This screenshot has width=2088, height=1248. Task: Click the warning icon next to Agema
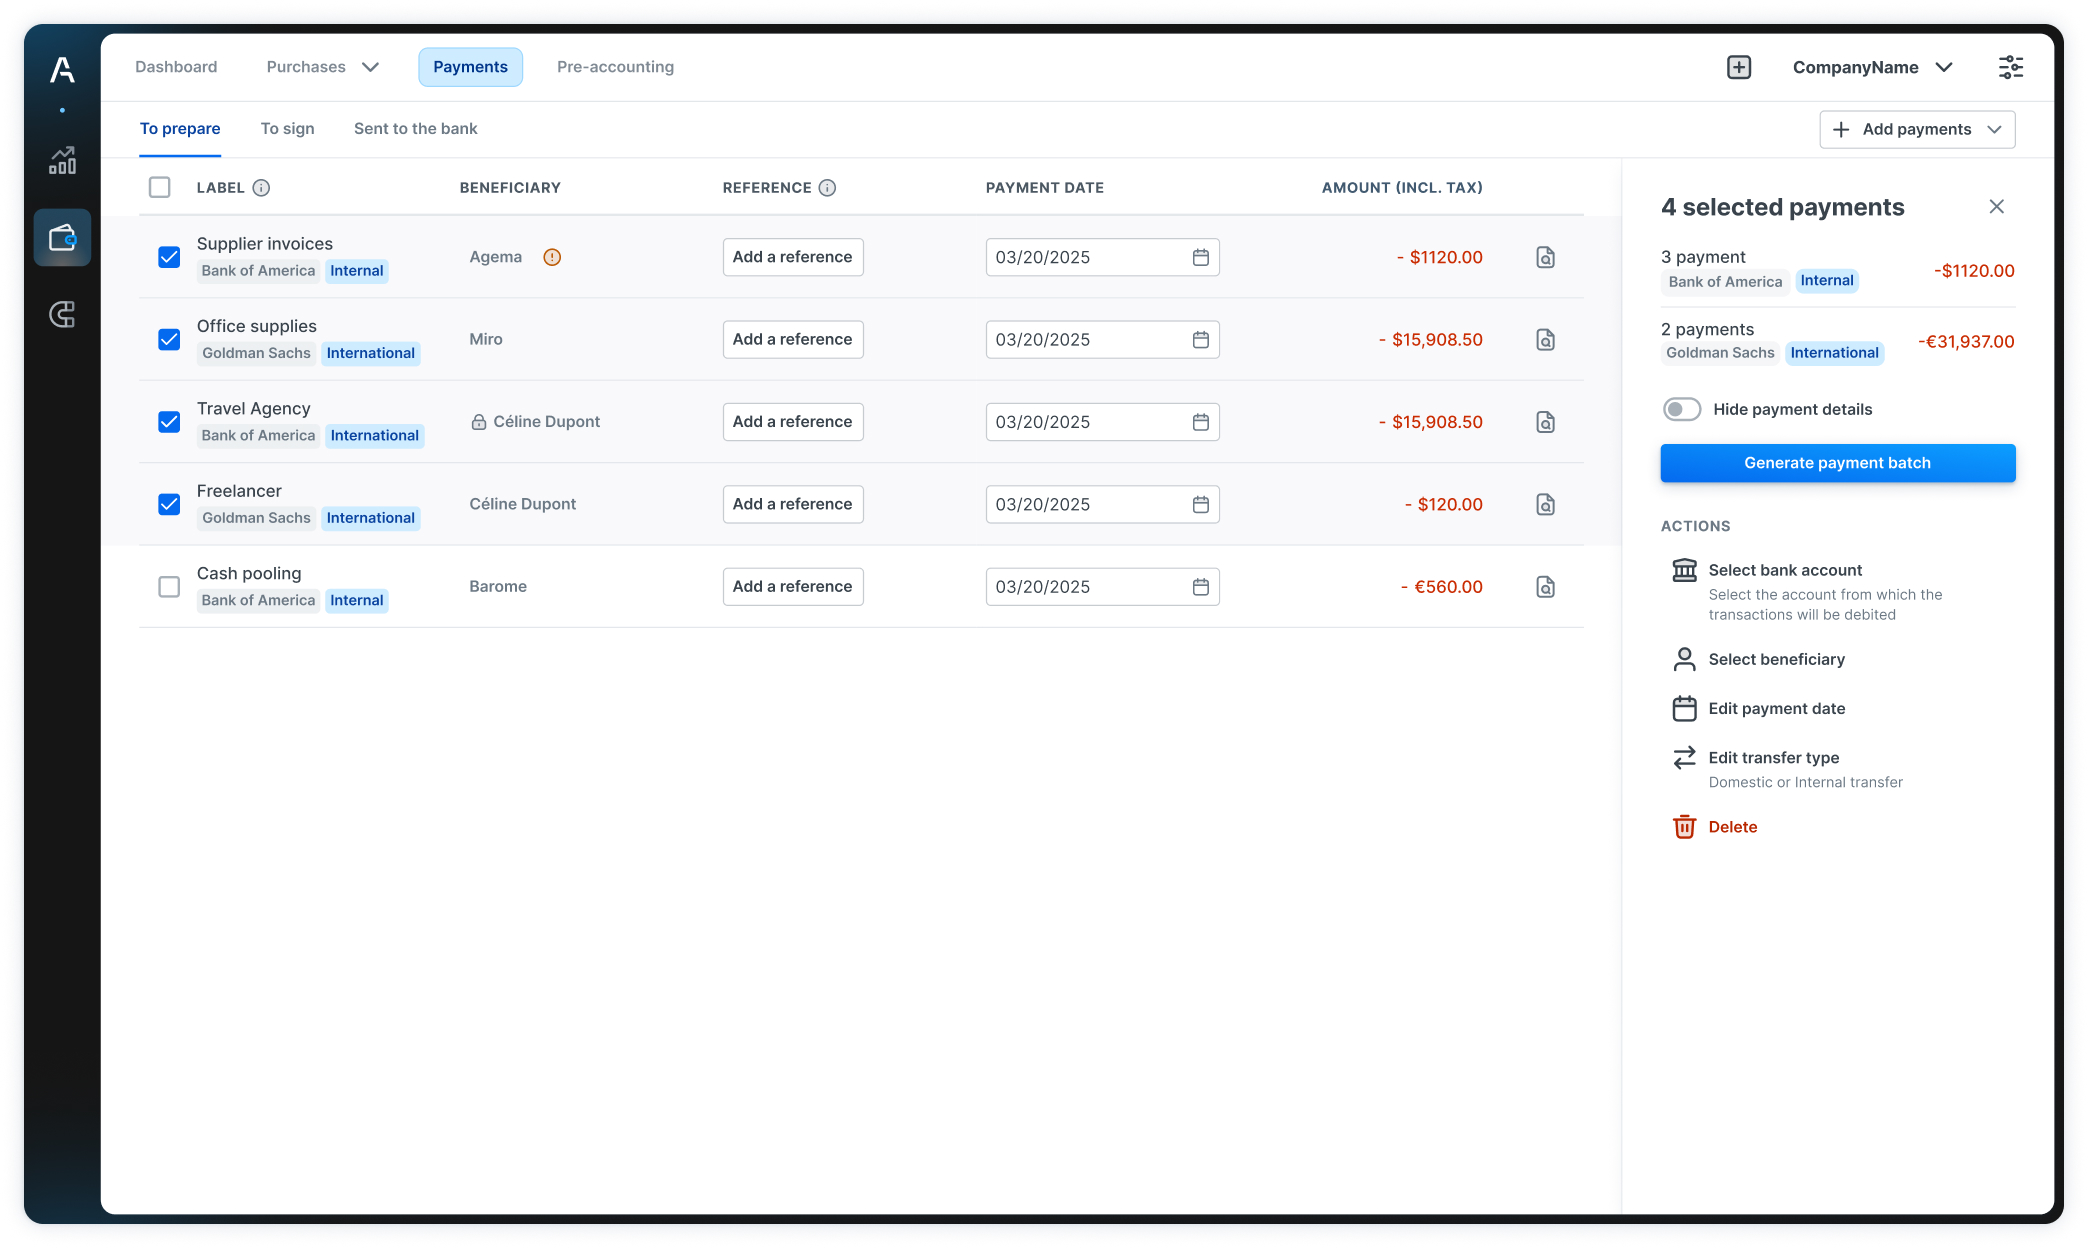552,257
